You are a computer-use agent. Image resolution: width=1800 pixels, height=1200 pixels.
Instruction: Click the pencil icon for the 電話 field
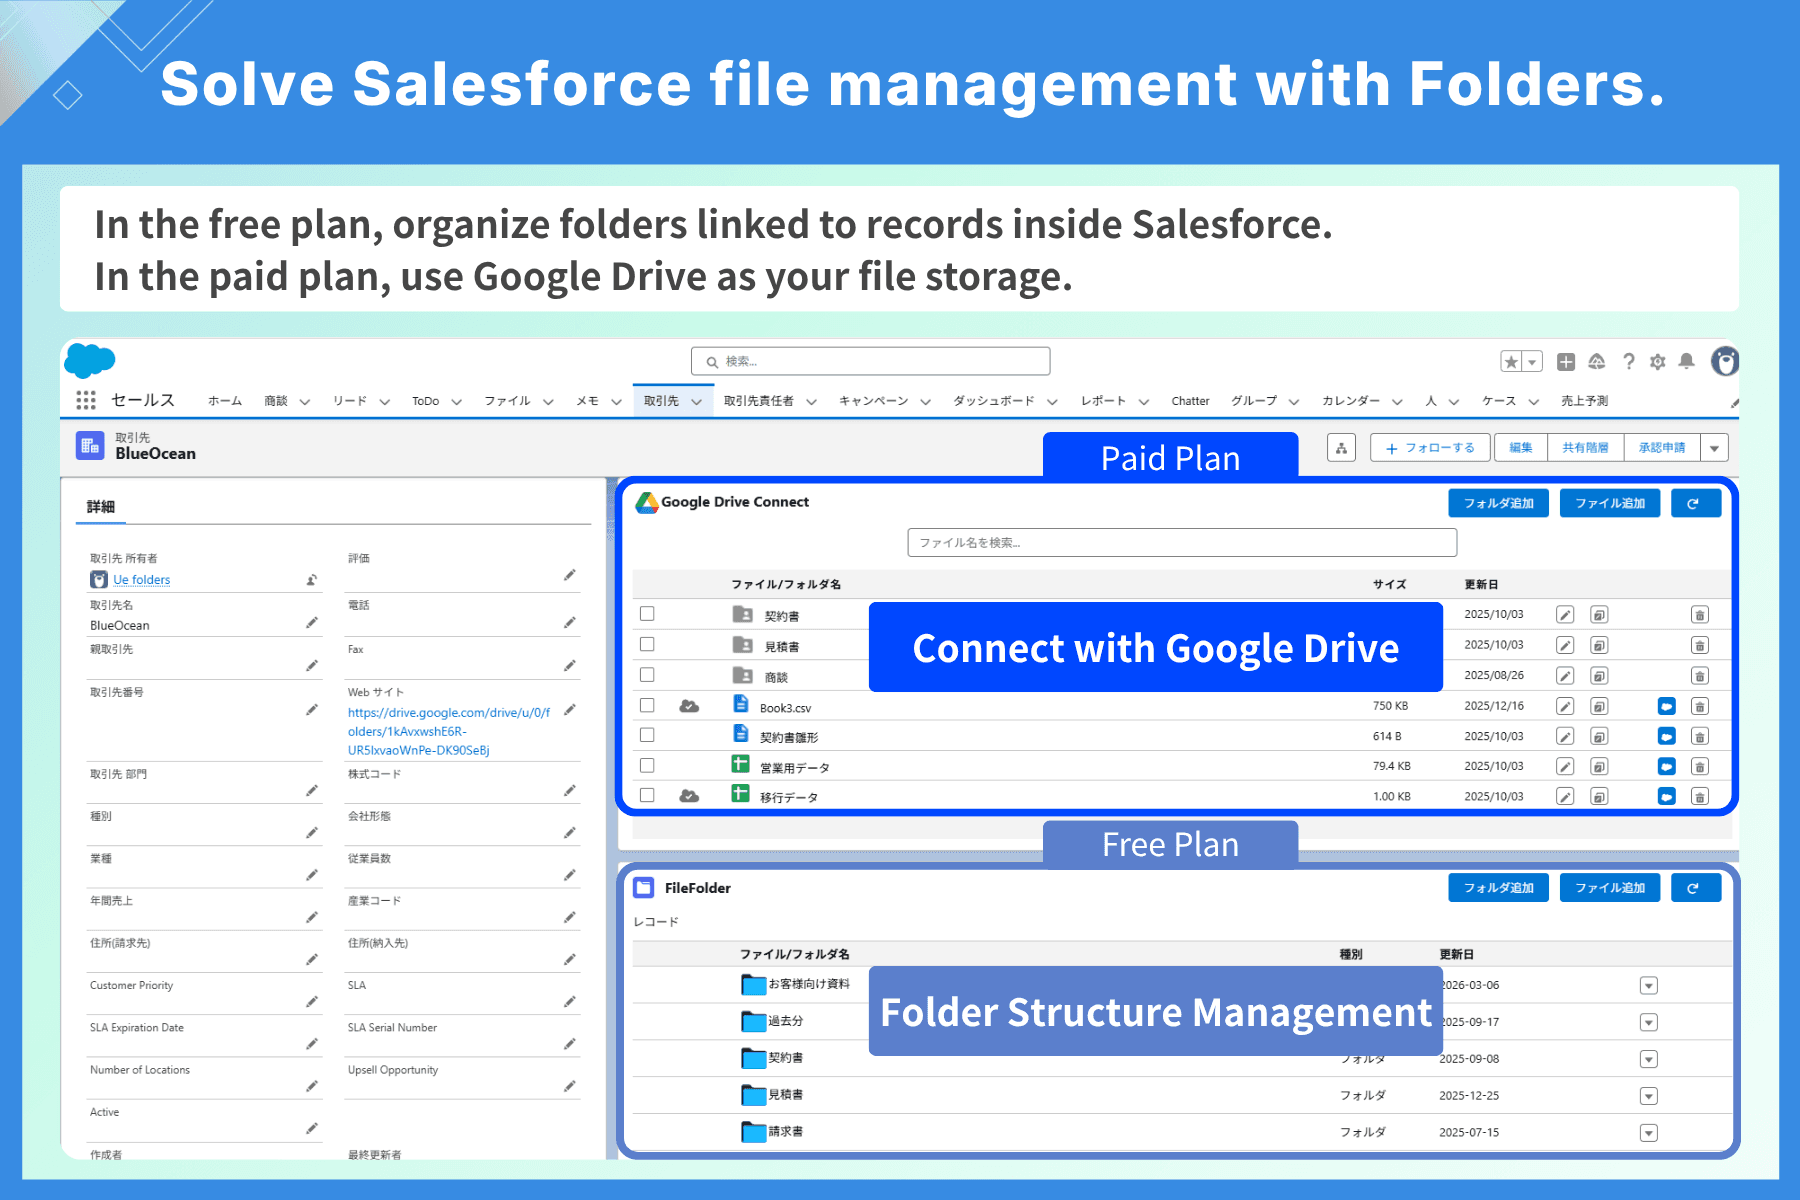pos(569,623)
